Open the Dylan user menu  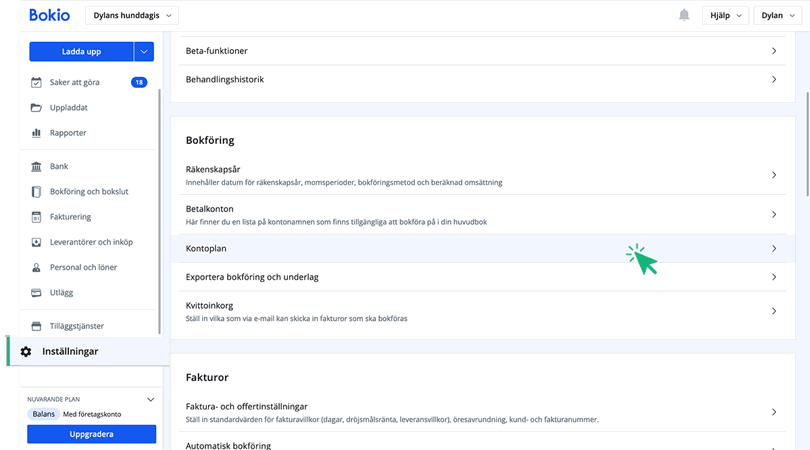pos(778,15)
